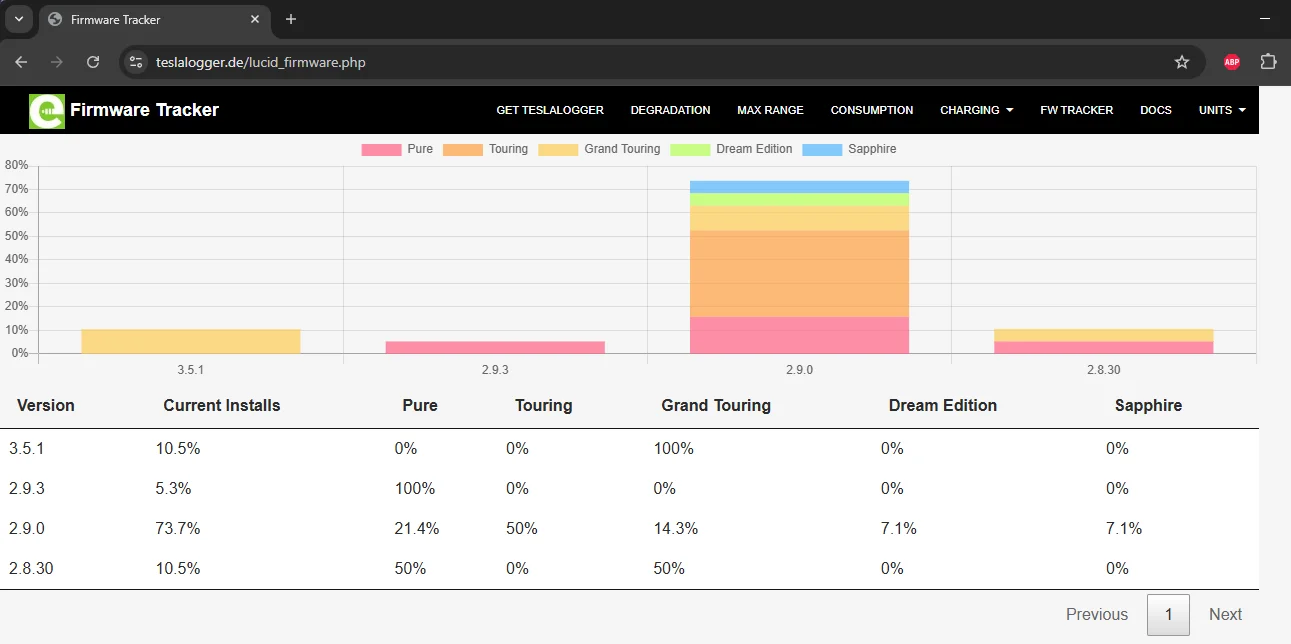Expand the CHARGING dropdown menu

point(977,110)
